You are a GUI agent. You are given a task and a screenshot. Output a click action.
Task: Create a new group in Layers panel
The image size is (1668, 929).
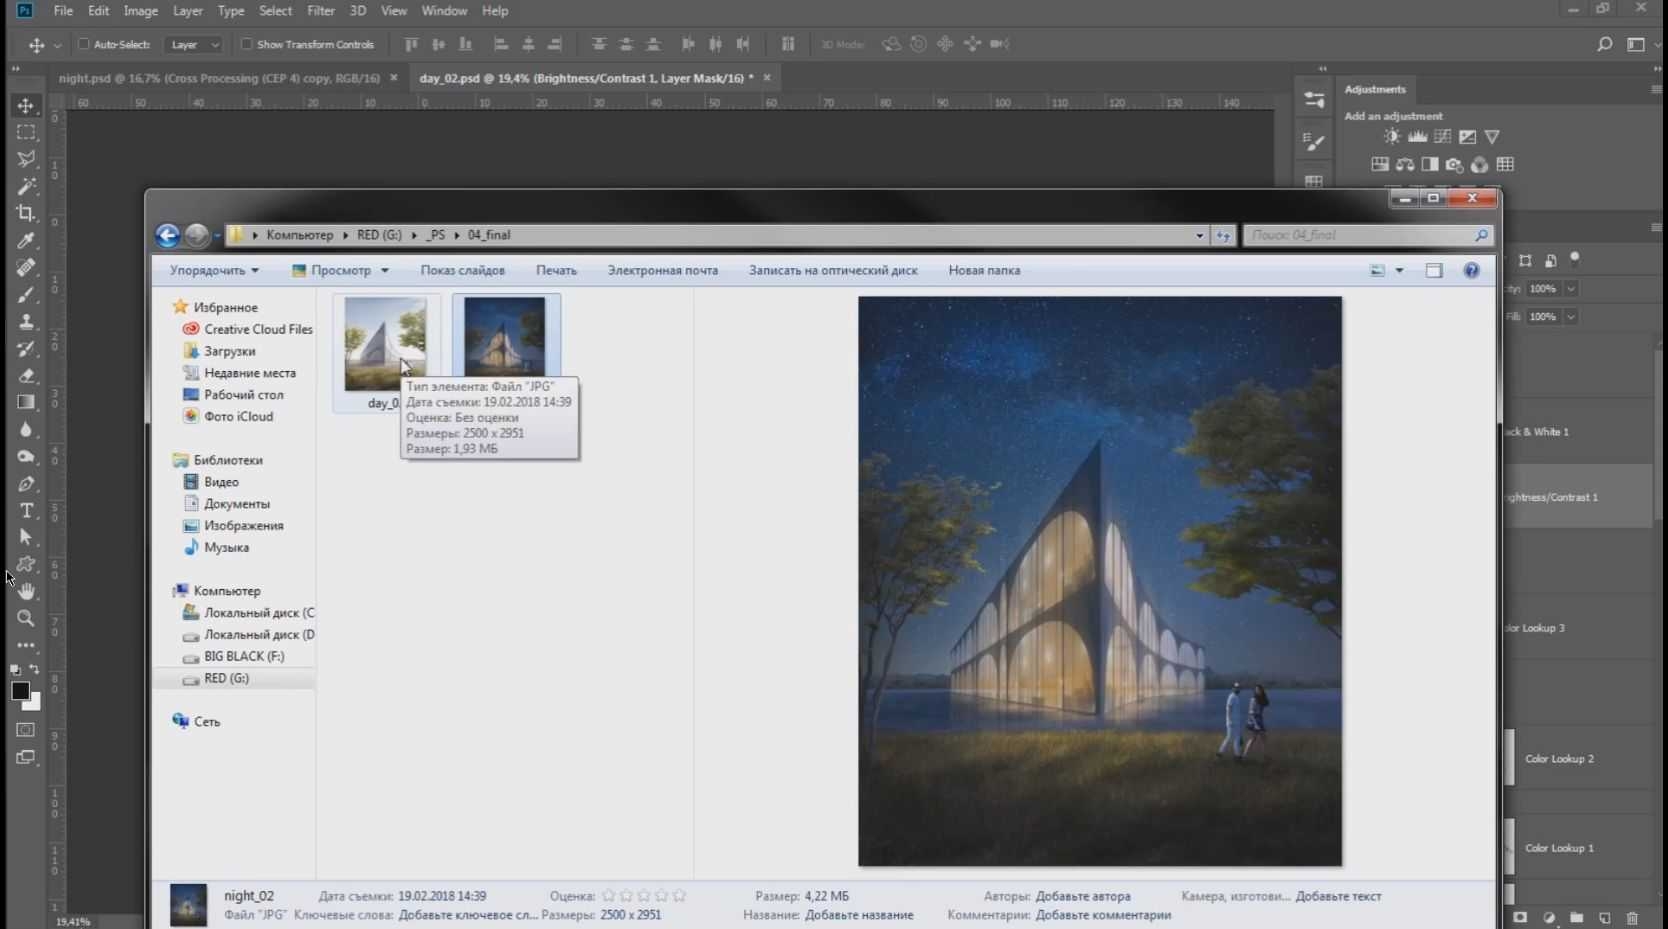point(1577,918)
